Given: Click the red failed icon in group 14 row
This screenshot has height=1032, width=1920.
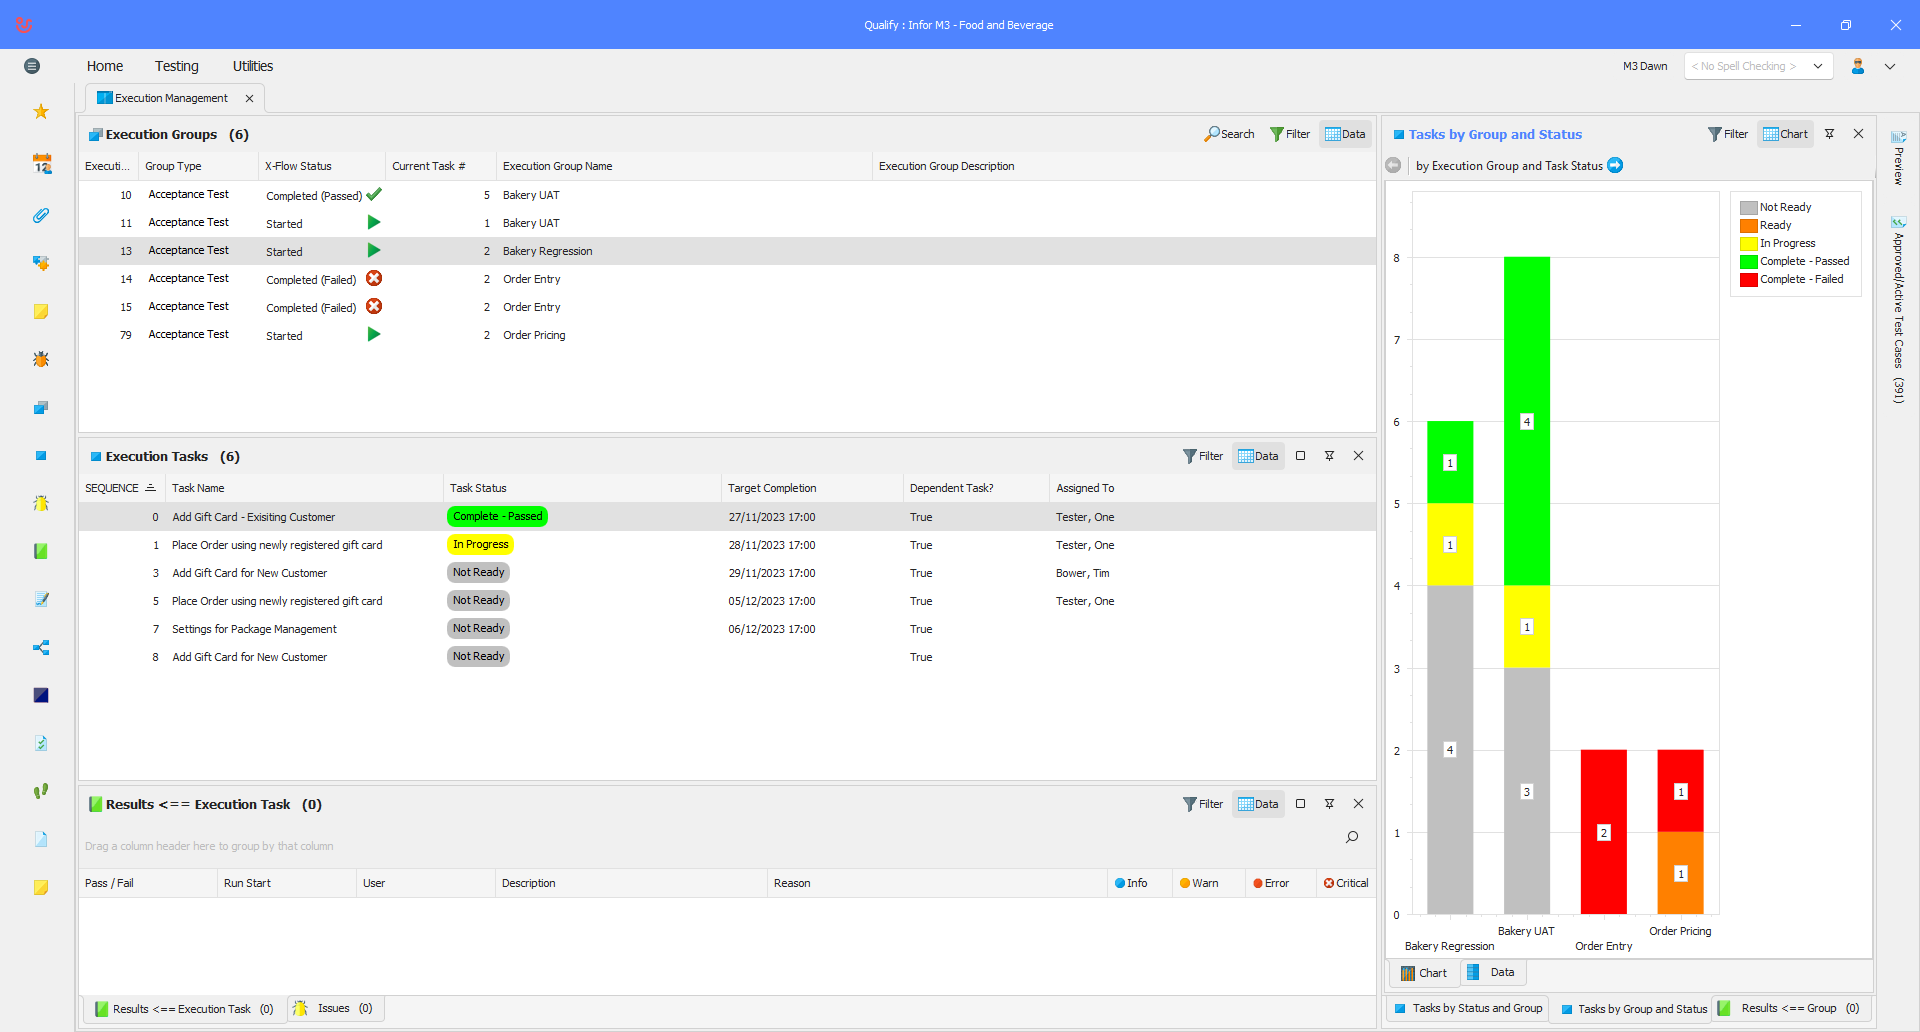Looking at the screenshot, I should (x=374, y=278).
